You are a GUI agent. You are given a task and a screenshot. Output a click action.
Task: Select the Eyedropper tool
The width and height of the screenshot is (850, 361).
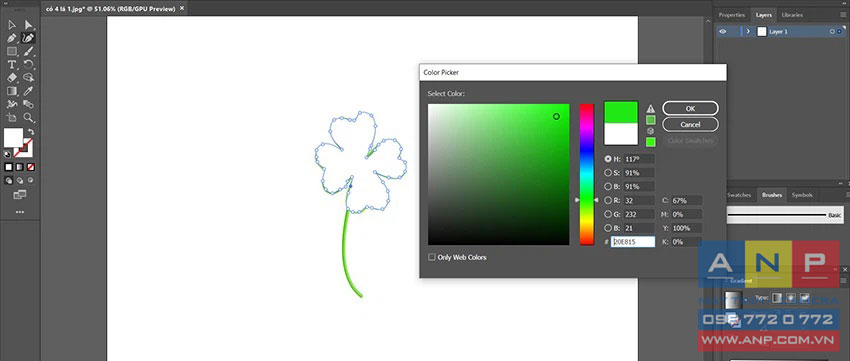tap(29, 91)
